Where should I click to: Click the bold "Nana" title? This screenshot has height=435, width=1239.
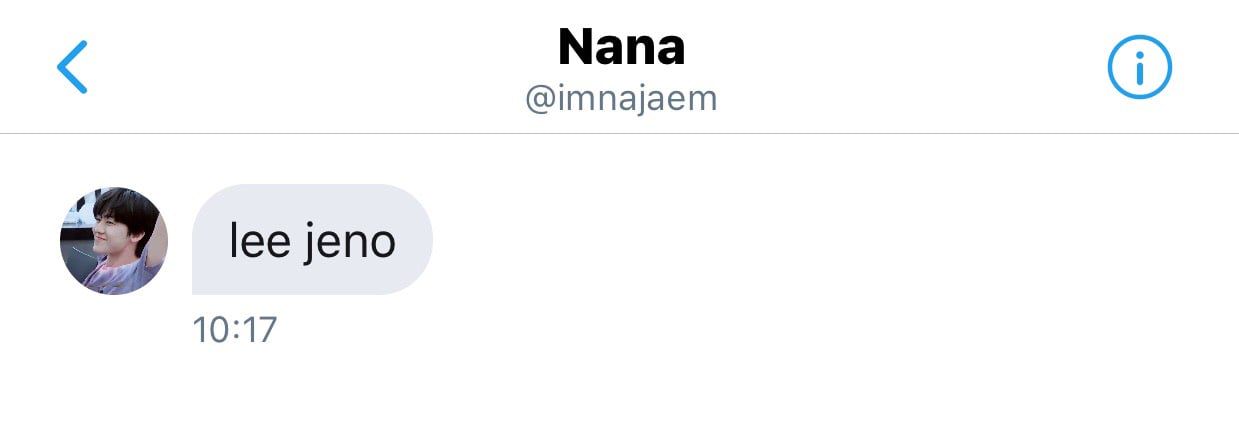[621, 46]
